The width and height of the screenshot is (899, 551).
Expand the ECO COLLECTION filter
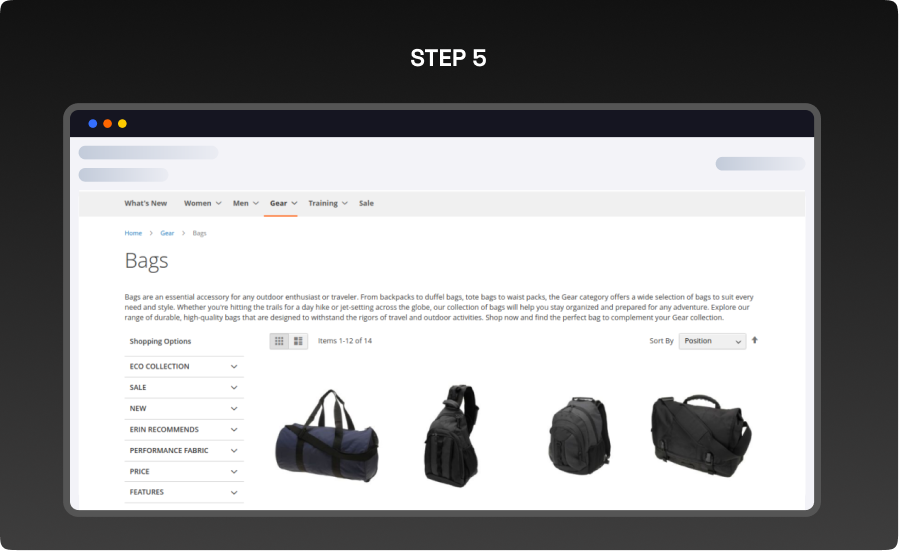coord(184,367)
